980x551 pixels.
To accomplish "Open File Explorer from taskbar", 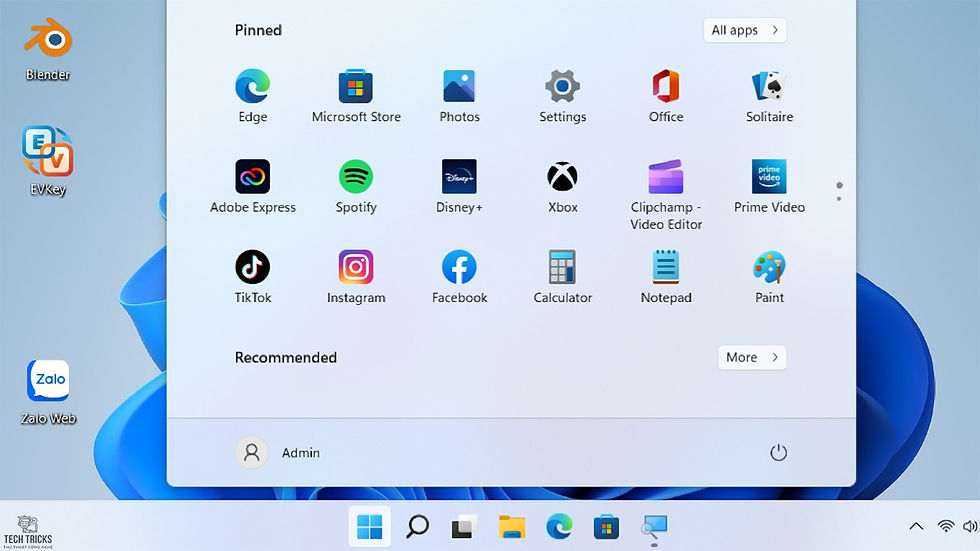I will [512, 527].
